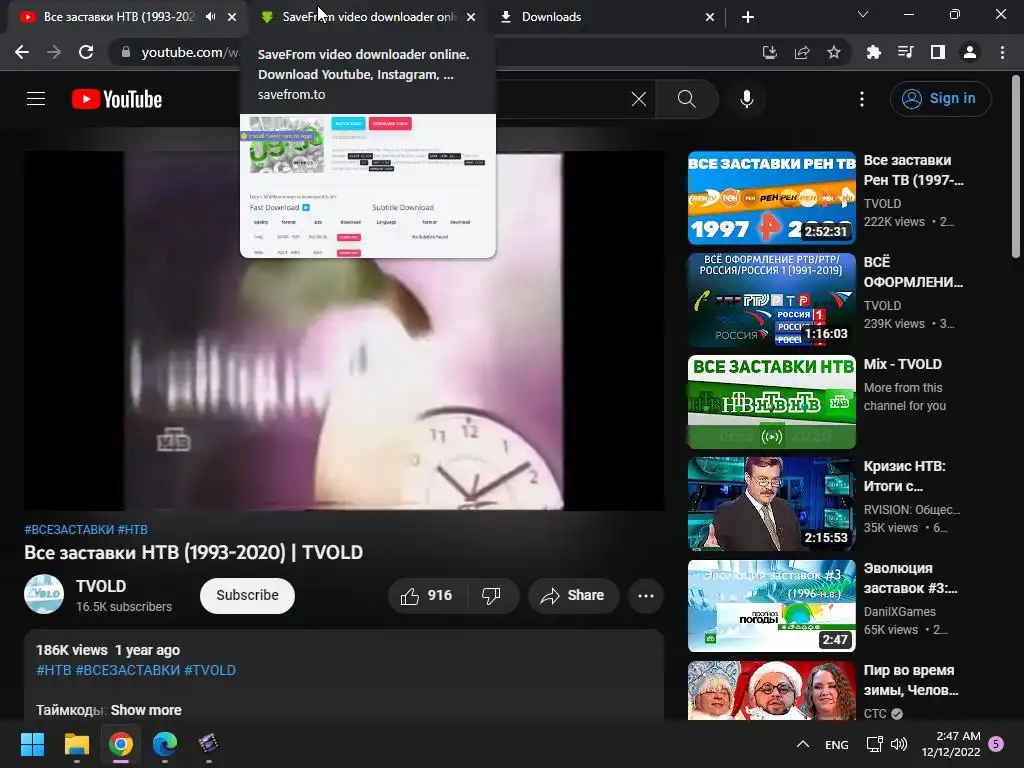The width and height of the screenshot is (1024, 768).
Task: Go forward in browser history
Action: pos(54,52)
